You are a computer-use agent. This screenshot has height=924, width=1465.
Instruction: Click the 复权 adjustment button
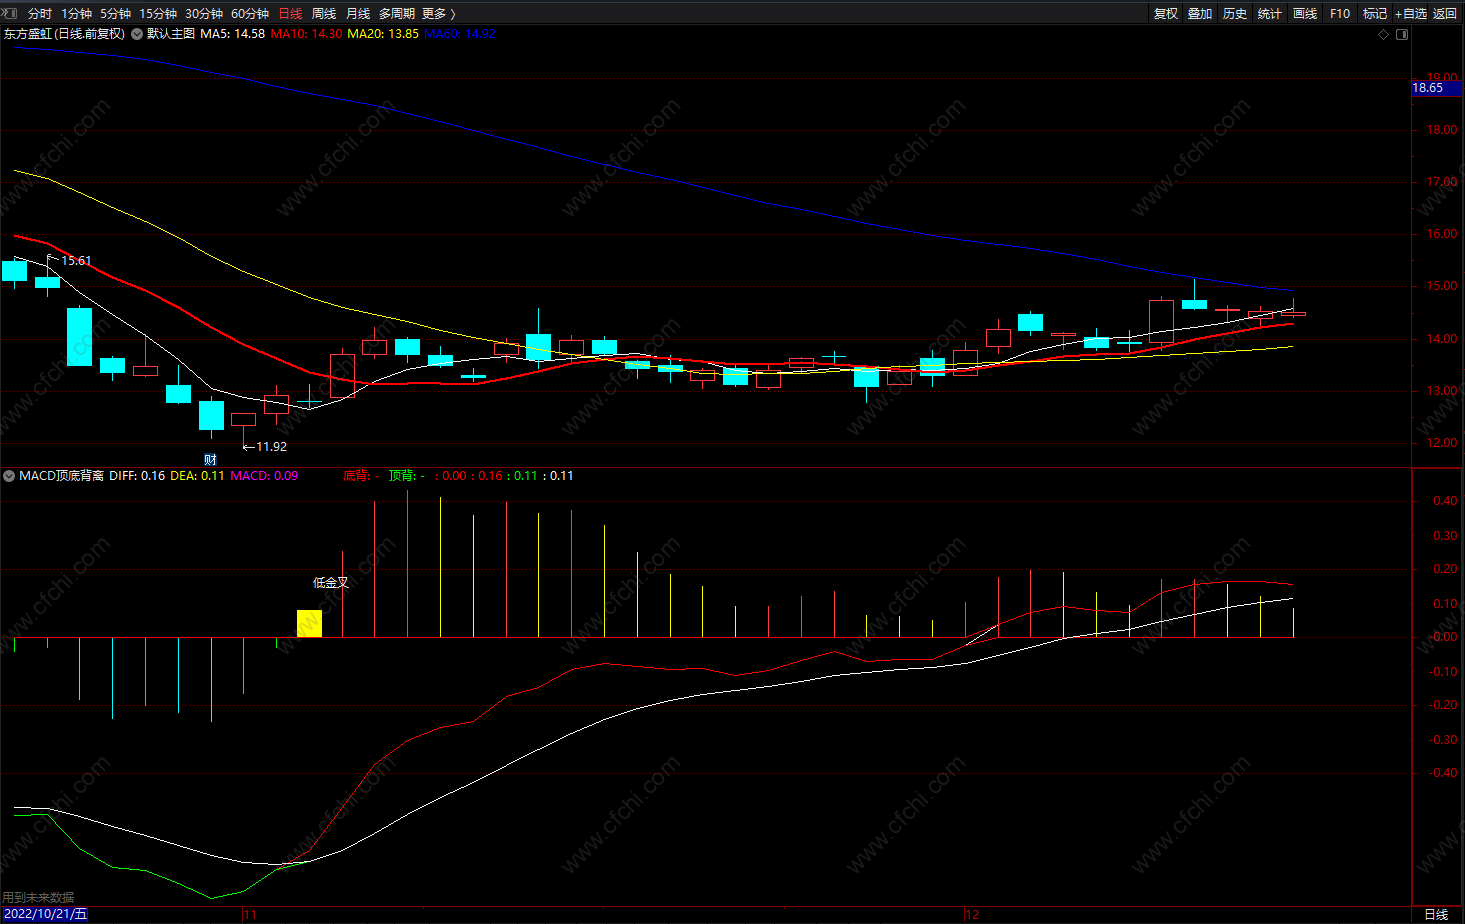pyautogui.click(x=1166, y=13)
